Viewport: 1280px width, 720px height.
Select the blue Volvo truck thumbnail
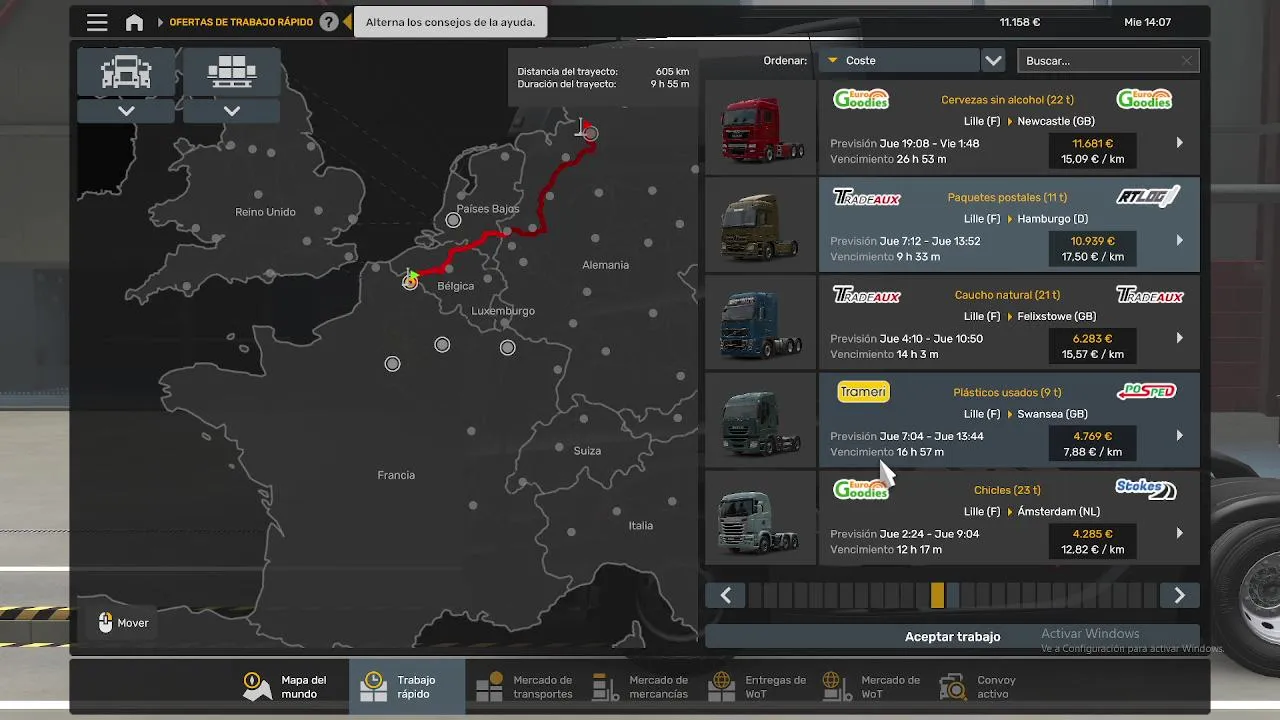pyautogui.click(x=761, y=322)
